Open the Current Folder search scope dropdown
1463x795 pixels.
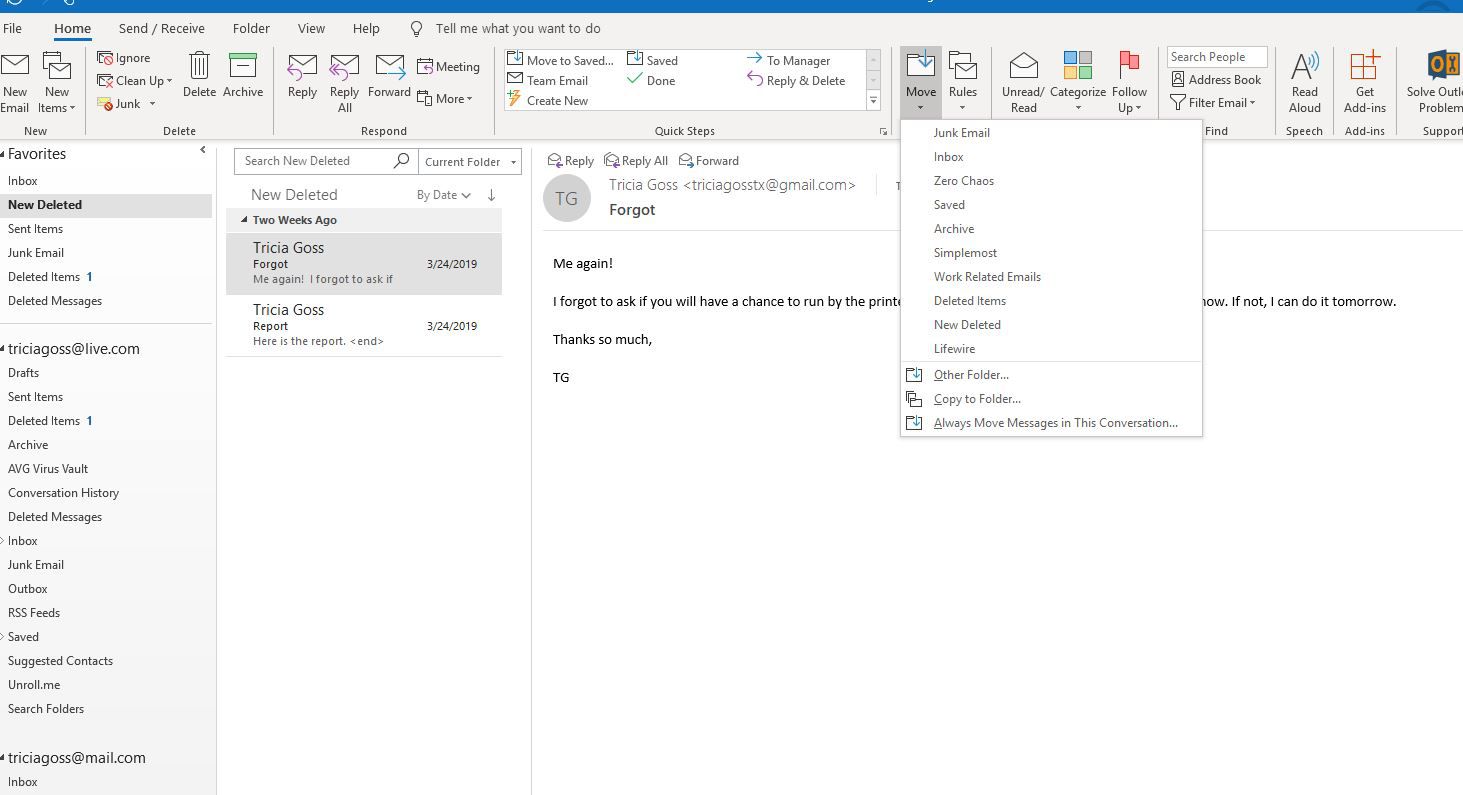tap(469, 162)
